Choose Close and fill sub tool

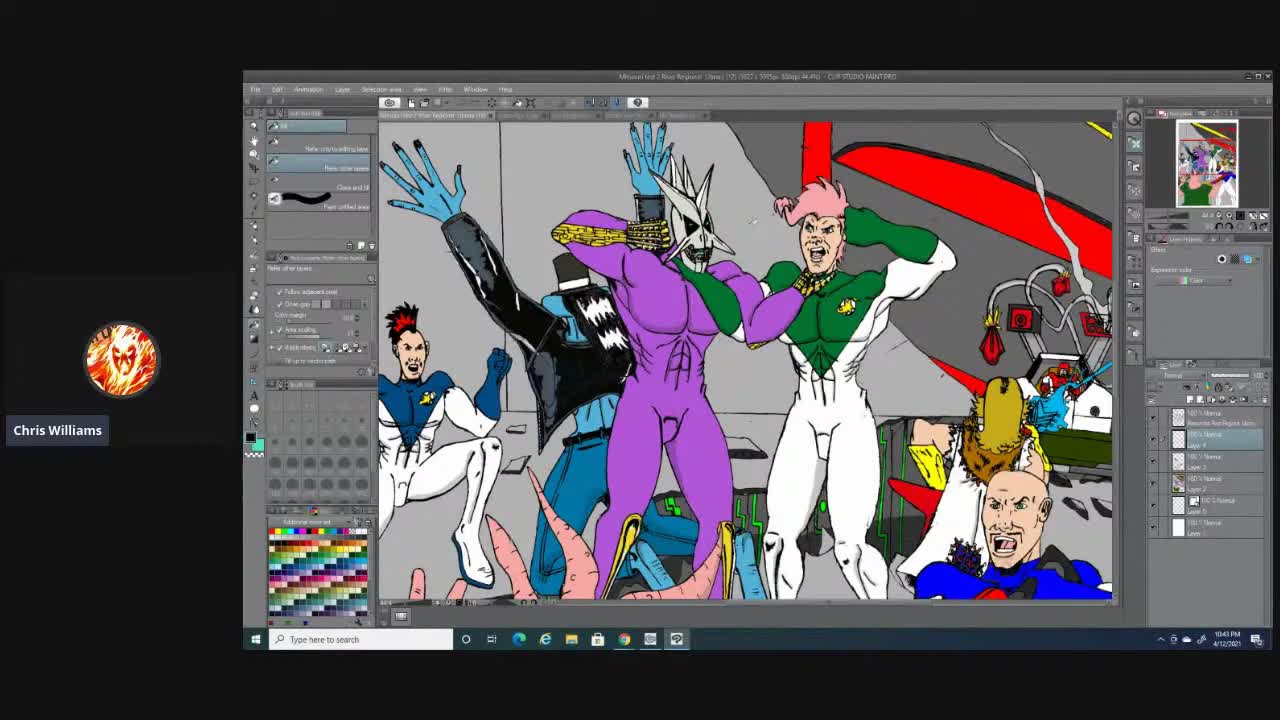(318, 182)
